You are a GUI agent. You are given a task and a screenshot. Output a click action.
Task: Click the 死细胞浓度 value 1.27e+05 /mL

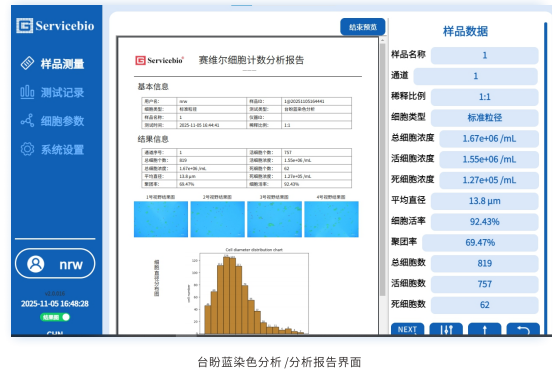pos(489,180)
